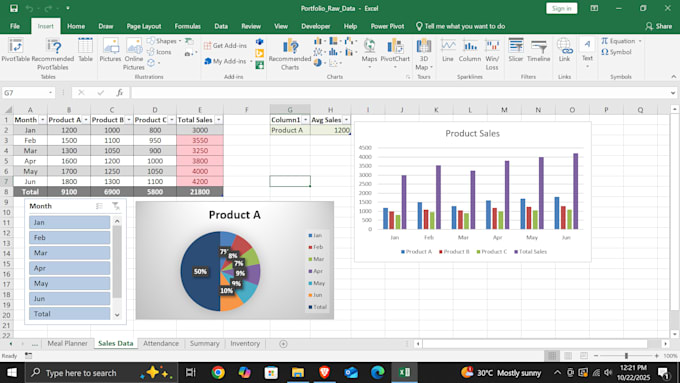This screenshot has width=680, height=383.
Task: Clear filter on Month slicer
Action: tap(115, 206)
